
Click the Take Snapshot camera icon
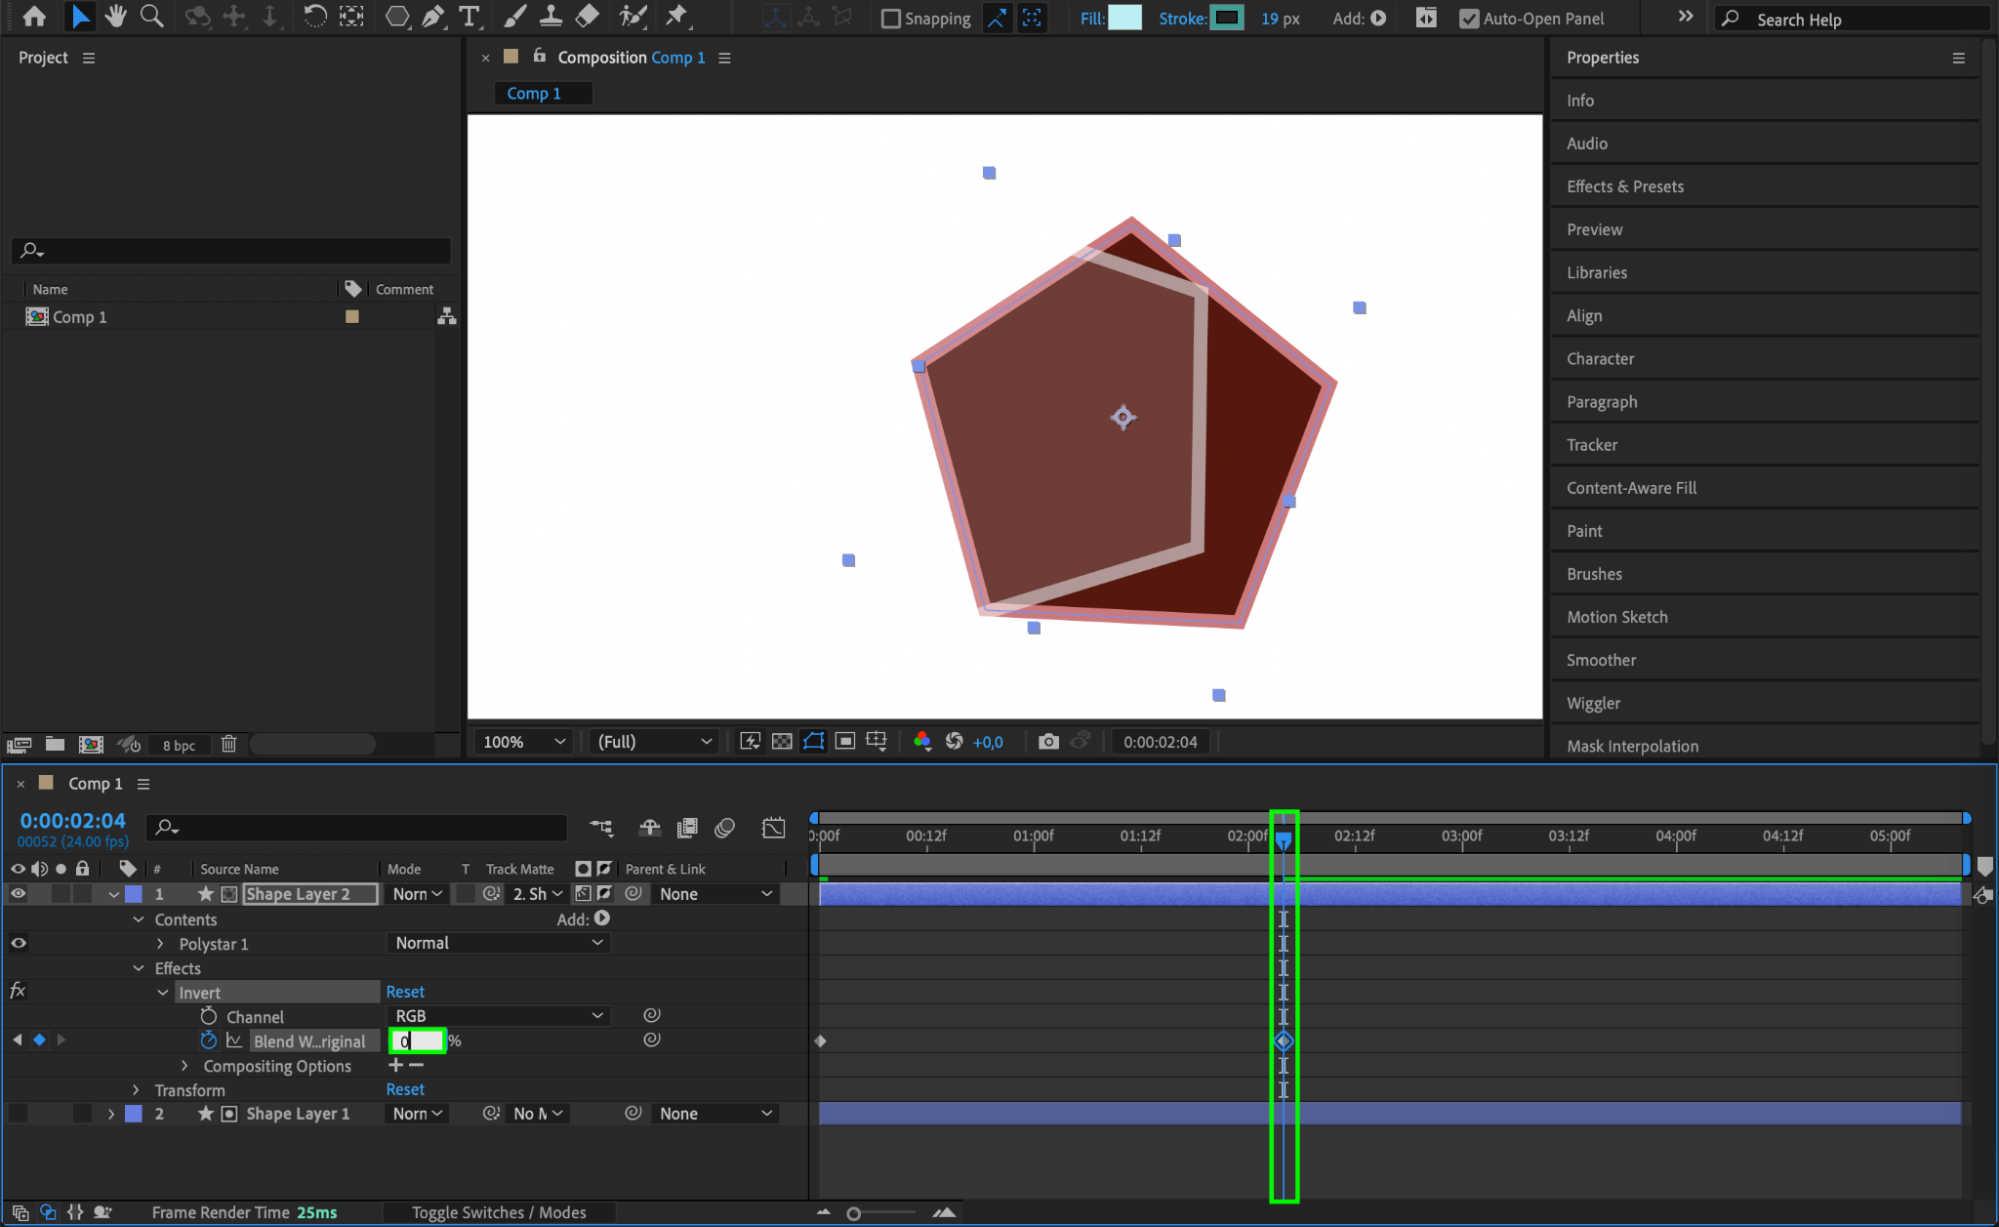click(1047, 741)
